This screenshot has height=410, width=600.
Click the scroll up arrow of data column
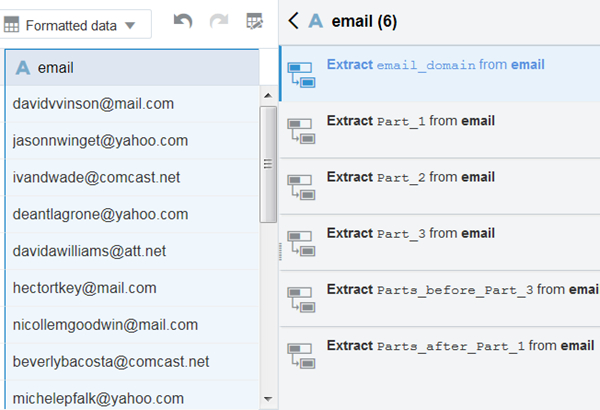click(268, 96)
